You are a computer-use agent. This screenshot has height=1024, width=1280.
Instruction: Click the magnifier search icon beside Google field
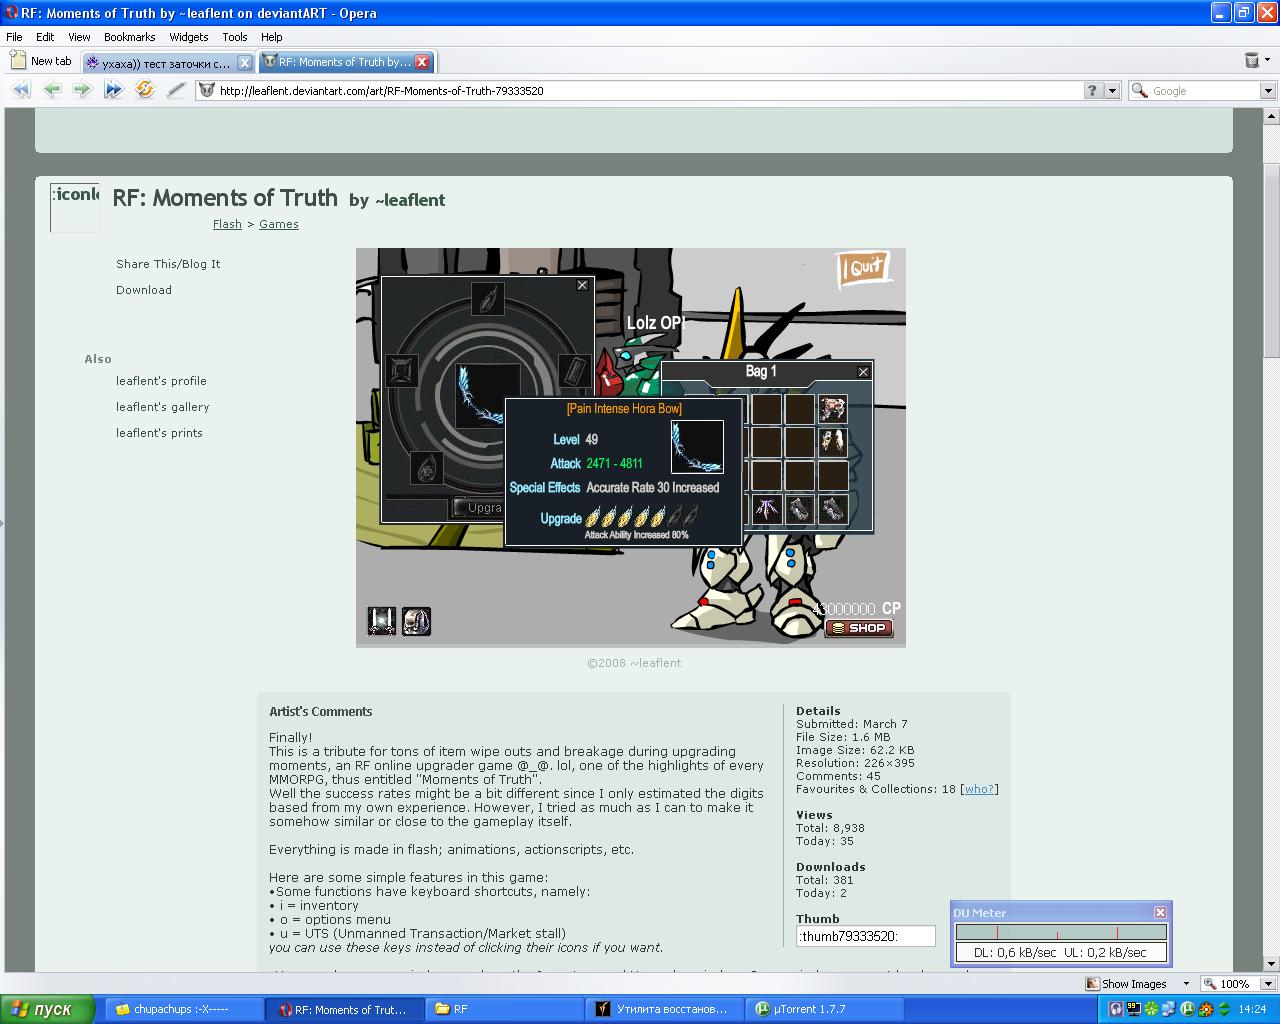coord(1138,91)
